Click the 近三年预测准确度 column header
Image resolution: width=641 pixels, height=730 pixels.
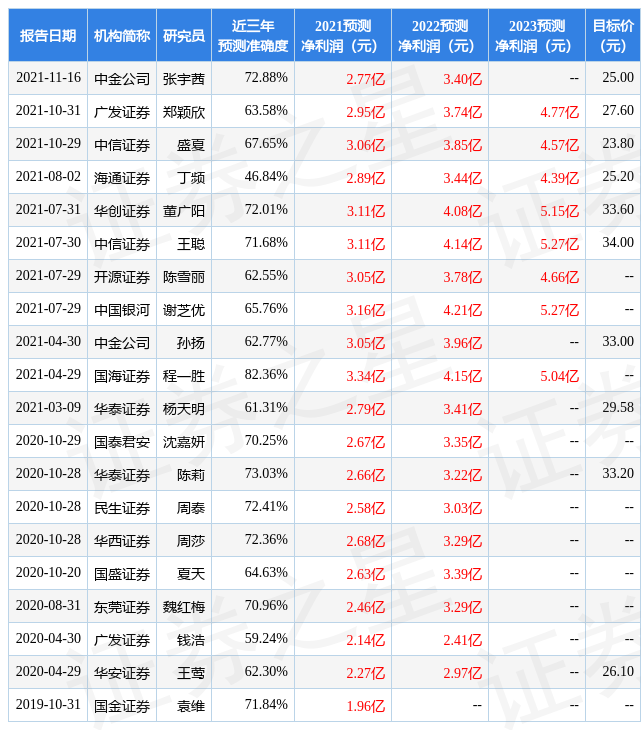pos(253,35)
